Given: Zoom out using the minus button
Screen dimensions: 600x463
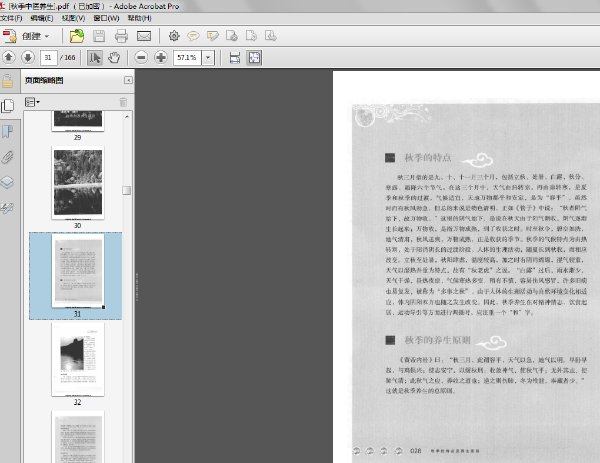Looking at the screenshot, I should 142,58.
